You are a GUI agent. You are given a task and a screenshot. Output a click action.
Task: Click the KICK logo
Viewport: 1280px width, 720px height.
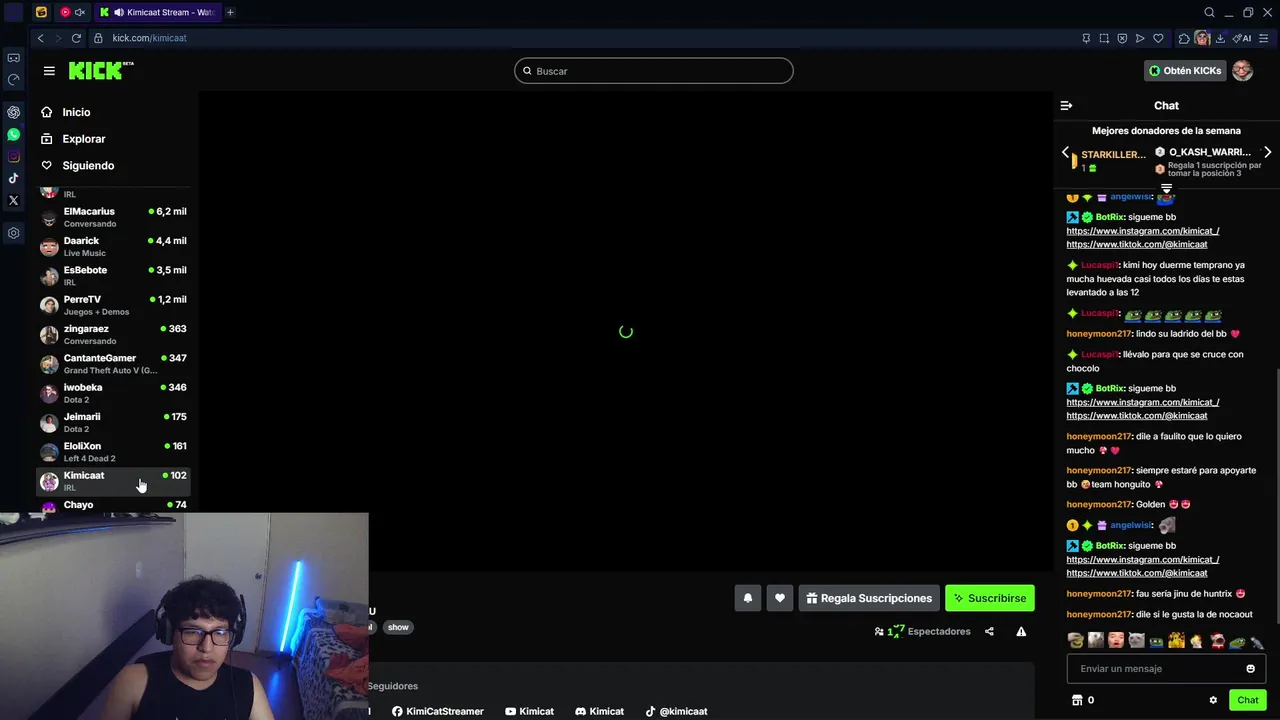[101, 70]
